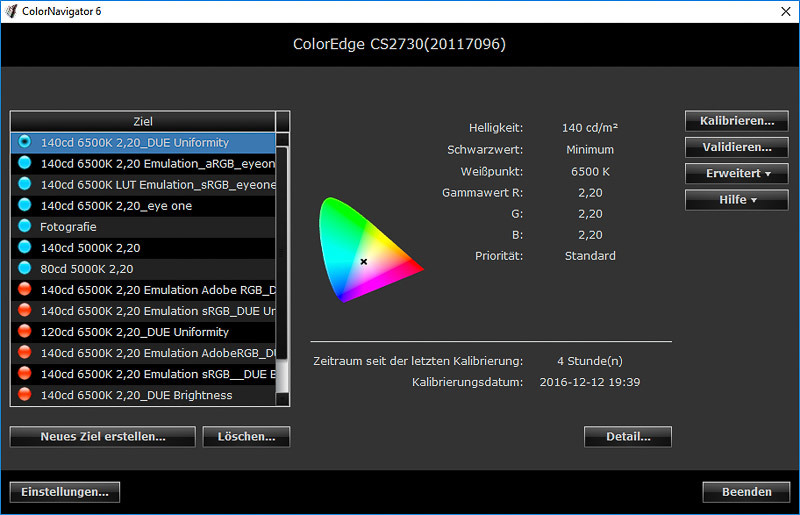Click the CIE color gamut diagram

371,250
